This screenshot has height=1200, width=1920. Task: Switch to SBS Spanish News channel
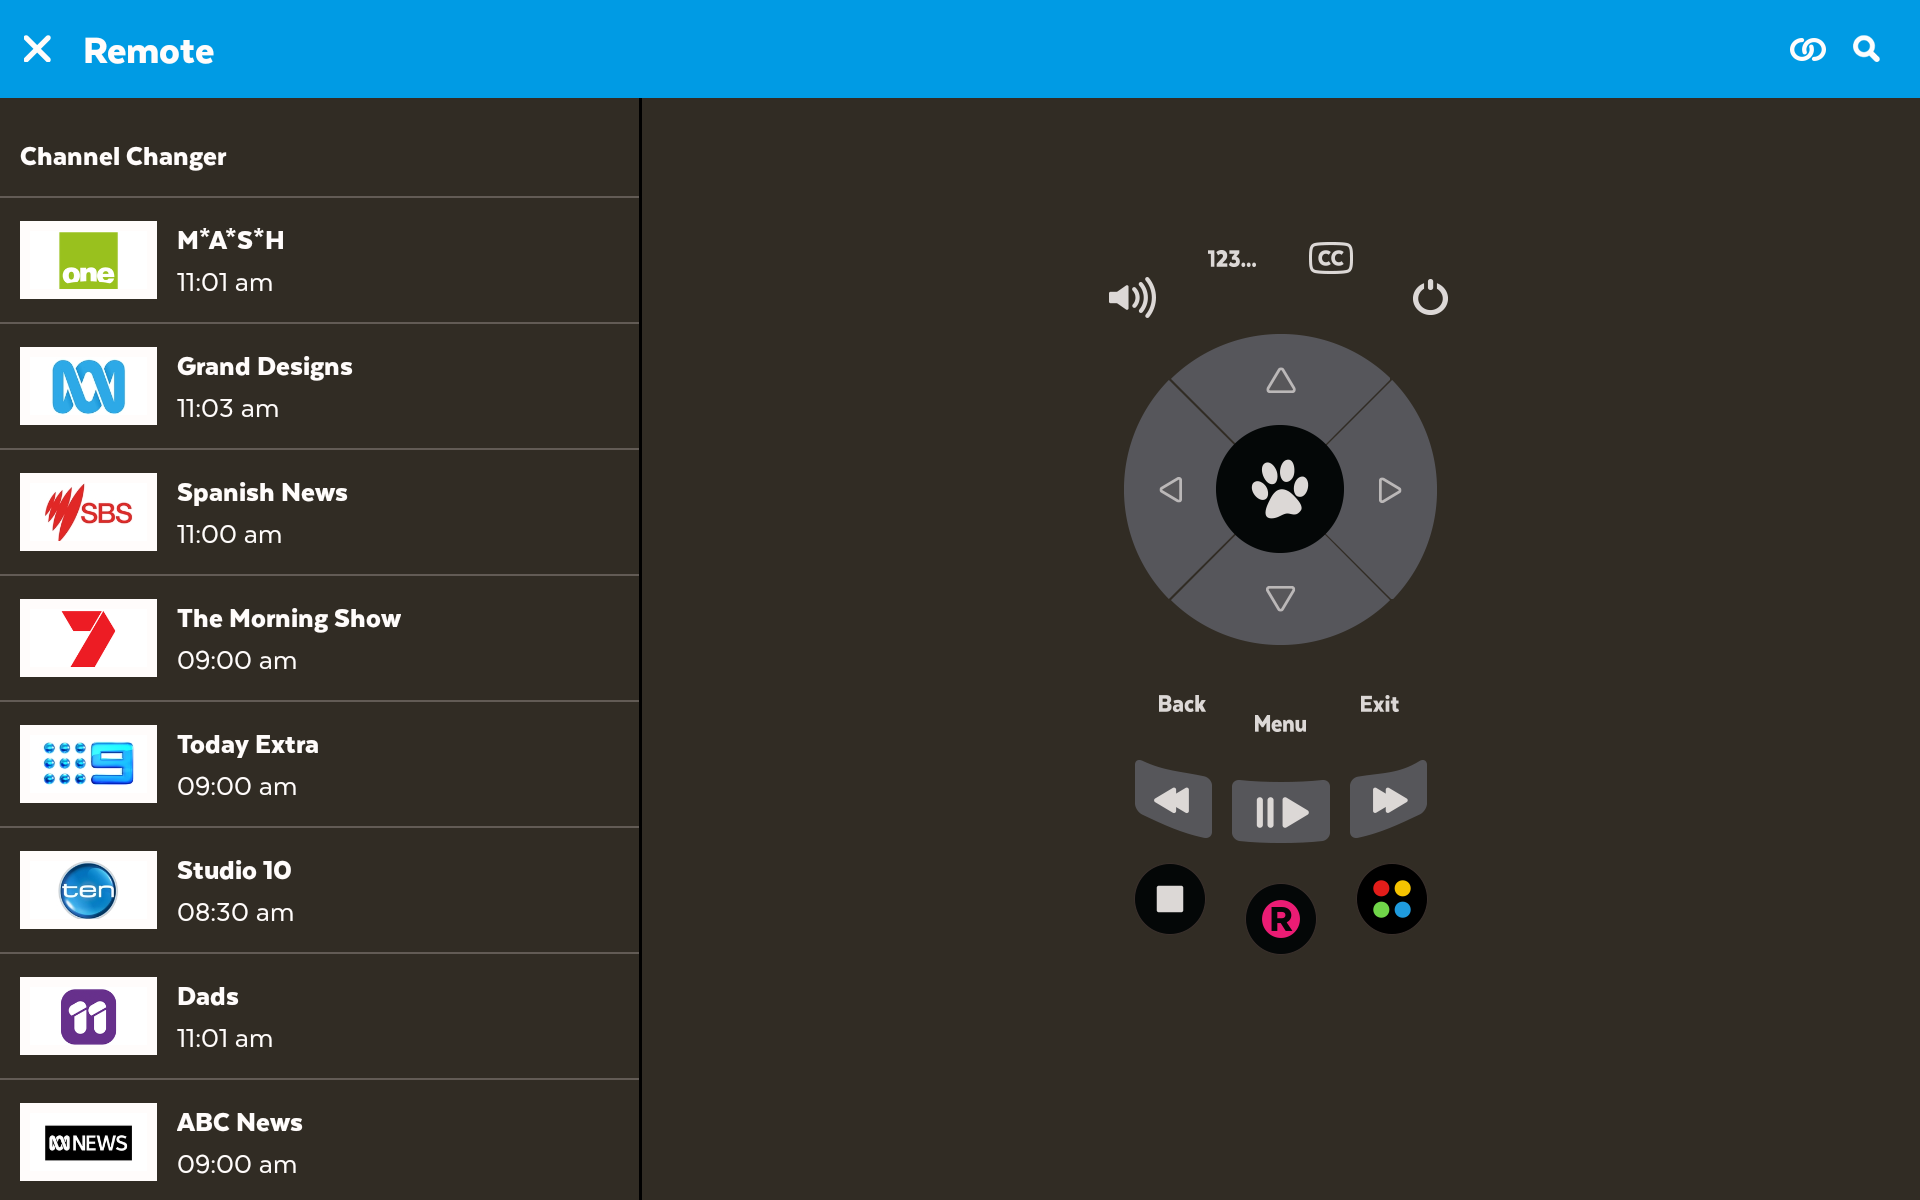coord(319,512)
